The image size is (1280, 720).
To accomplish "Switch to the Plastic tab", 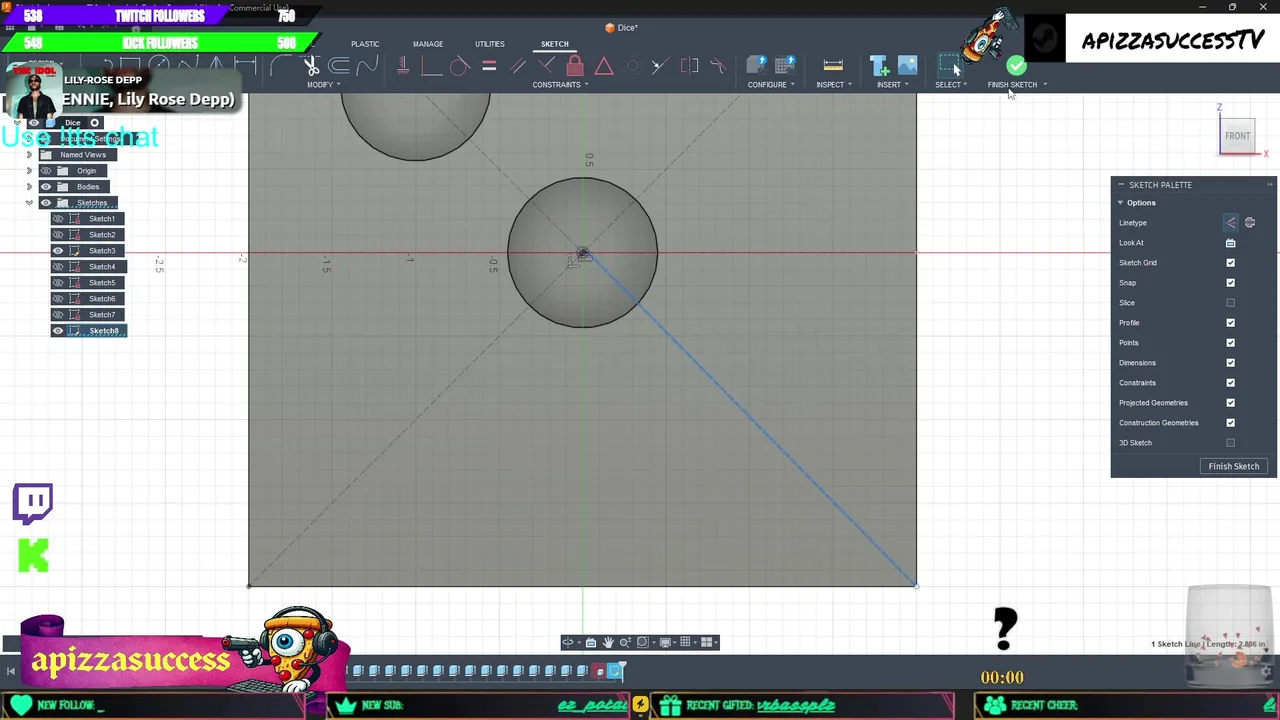I will pos(365,44).
